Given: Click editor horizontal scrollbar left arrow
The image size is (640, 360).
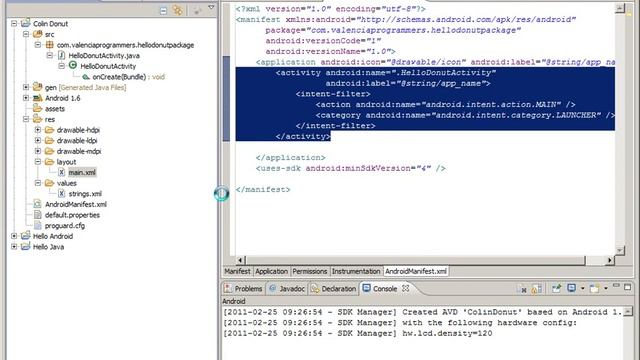Looking at the screenshot, I should tap(240, 260).
